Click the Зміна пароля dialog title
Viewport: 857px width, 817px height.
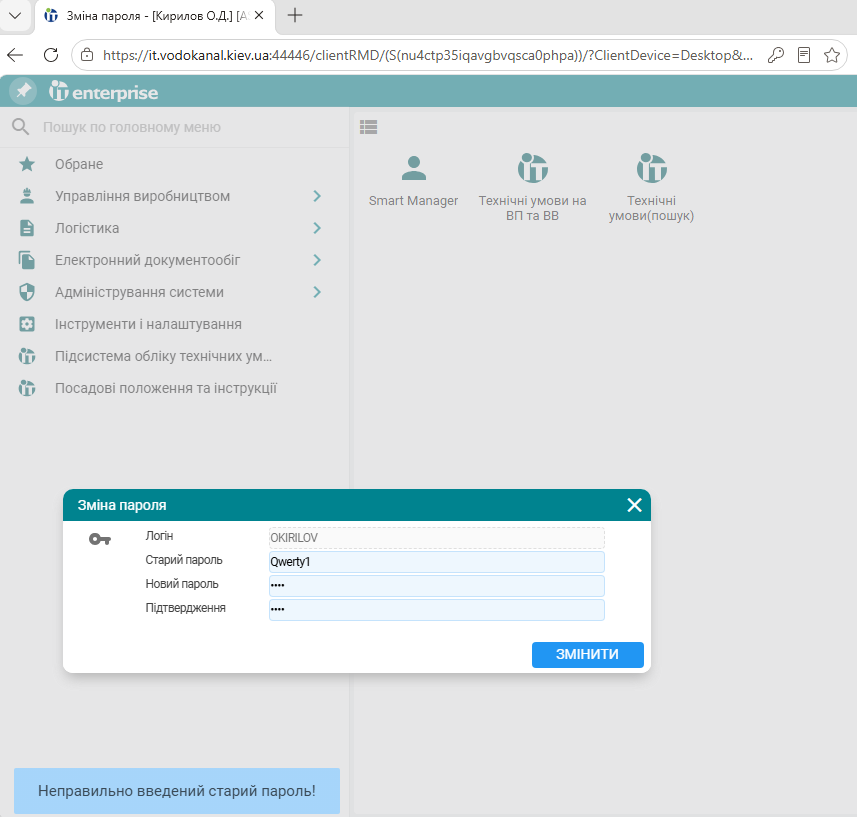122,505
